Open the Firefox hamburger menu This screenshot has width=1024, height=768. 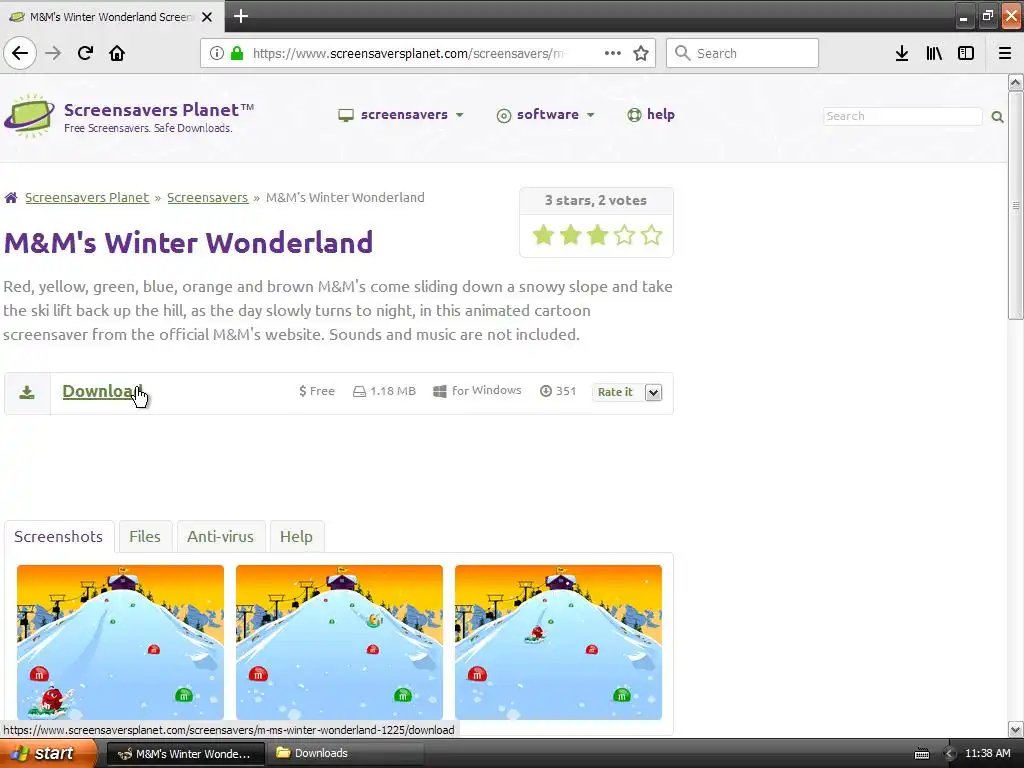(x=1004, y=53)
